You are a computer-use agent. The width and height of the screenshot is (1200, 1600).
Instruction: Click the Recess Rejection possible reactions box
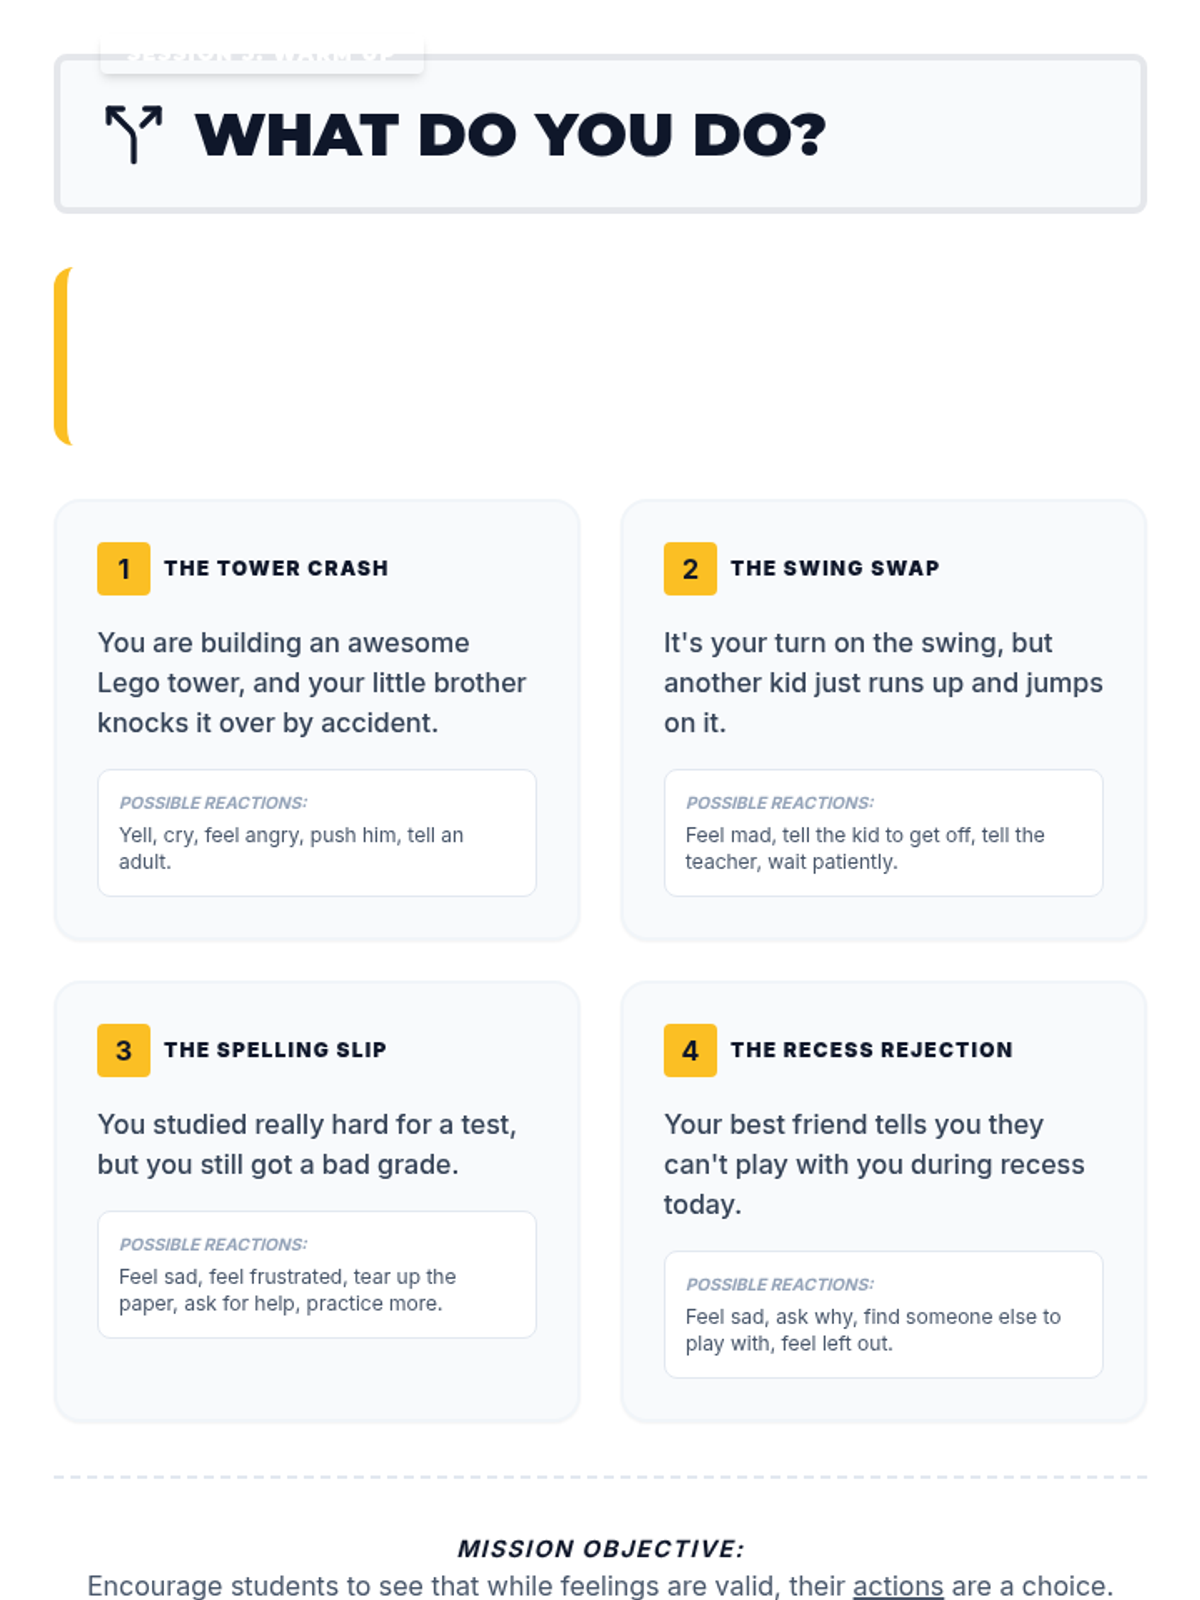click(x=883, y=1315)
